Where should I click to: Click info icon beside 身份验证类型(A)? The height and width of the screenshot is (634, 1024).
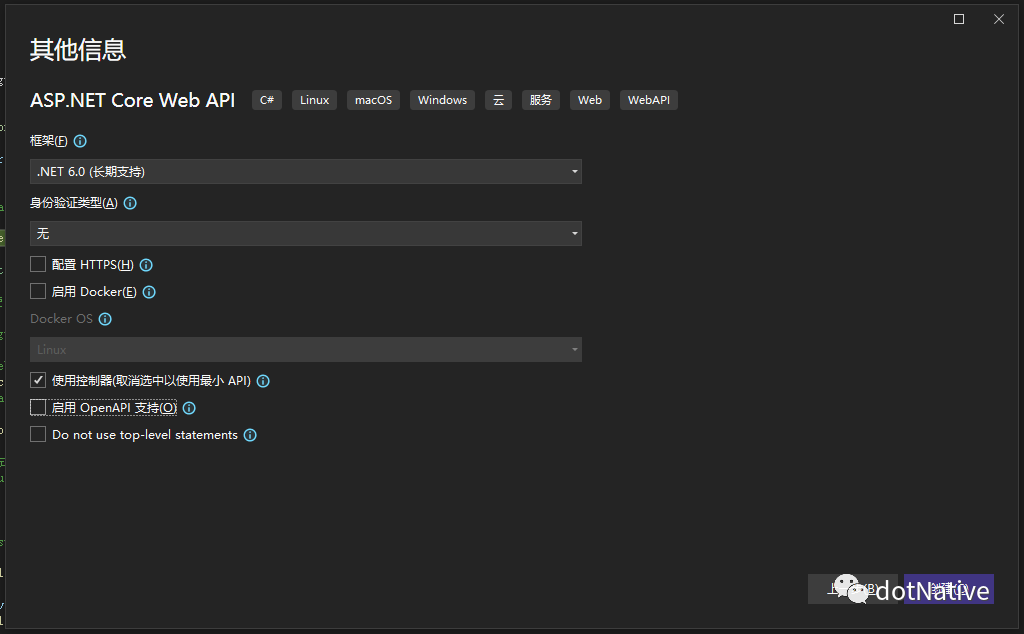[x=130, y=203]
